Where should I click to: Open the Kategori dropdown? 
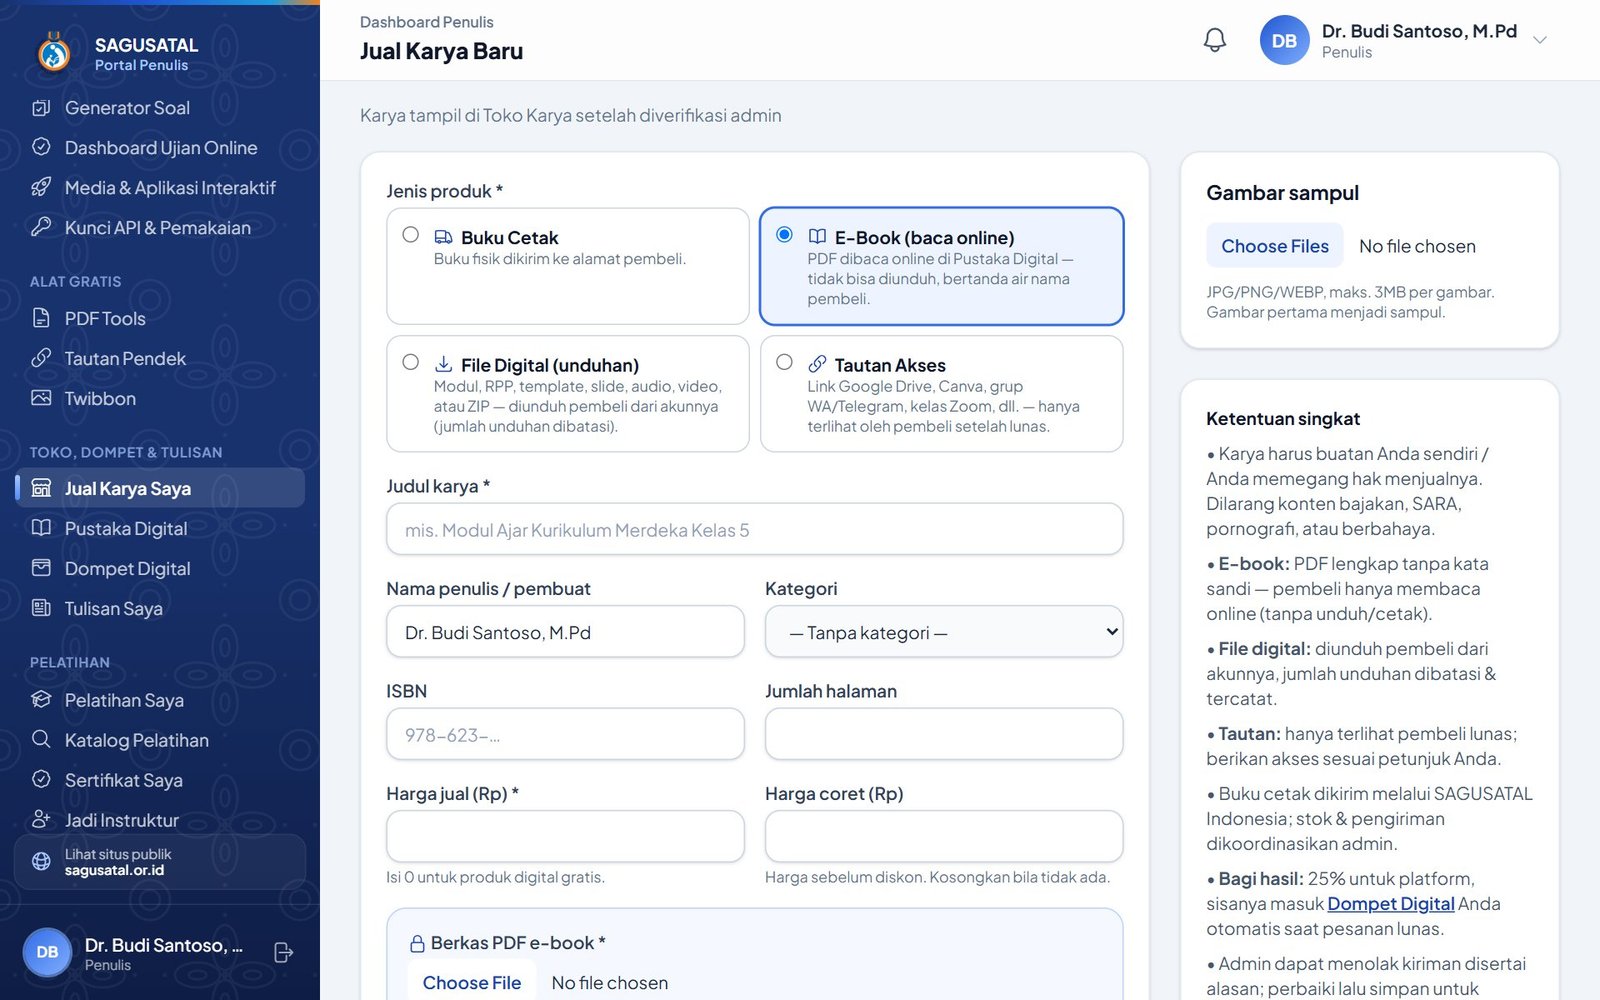944,632
